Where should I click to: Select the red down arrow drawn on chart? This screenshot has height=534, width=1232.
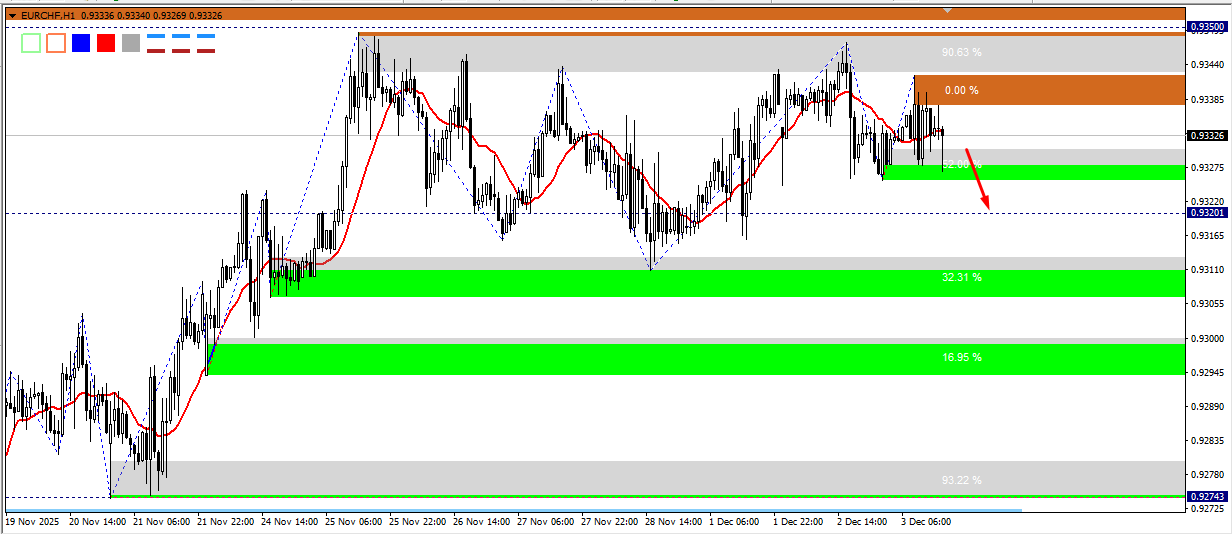click(979, 180)
